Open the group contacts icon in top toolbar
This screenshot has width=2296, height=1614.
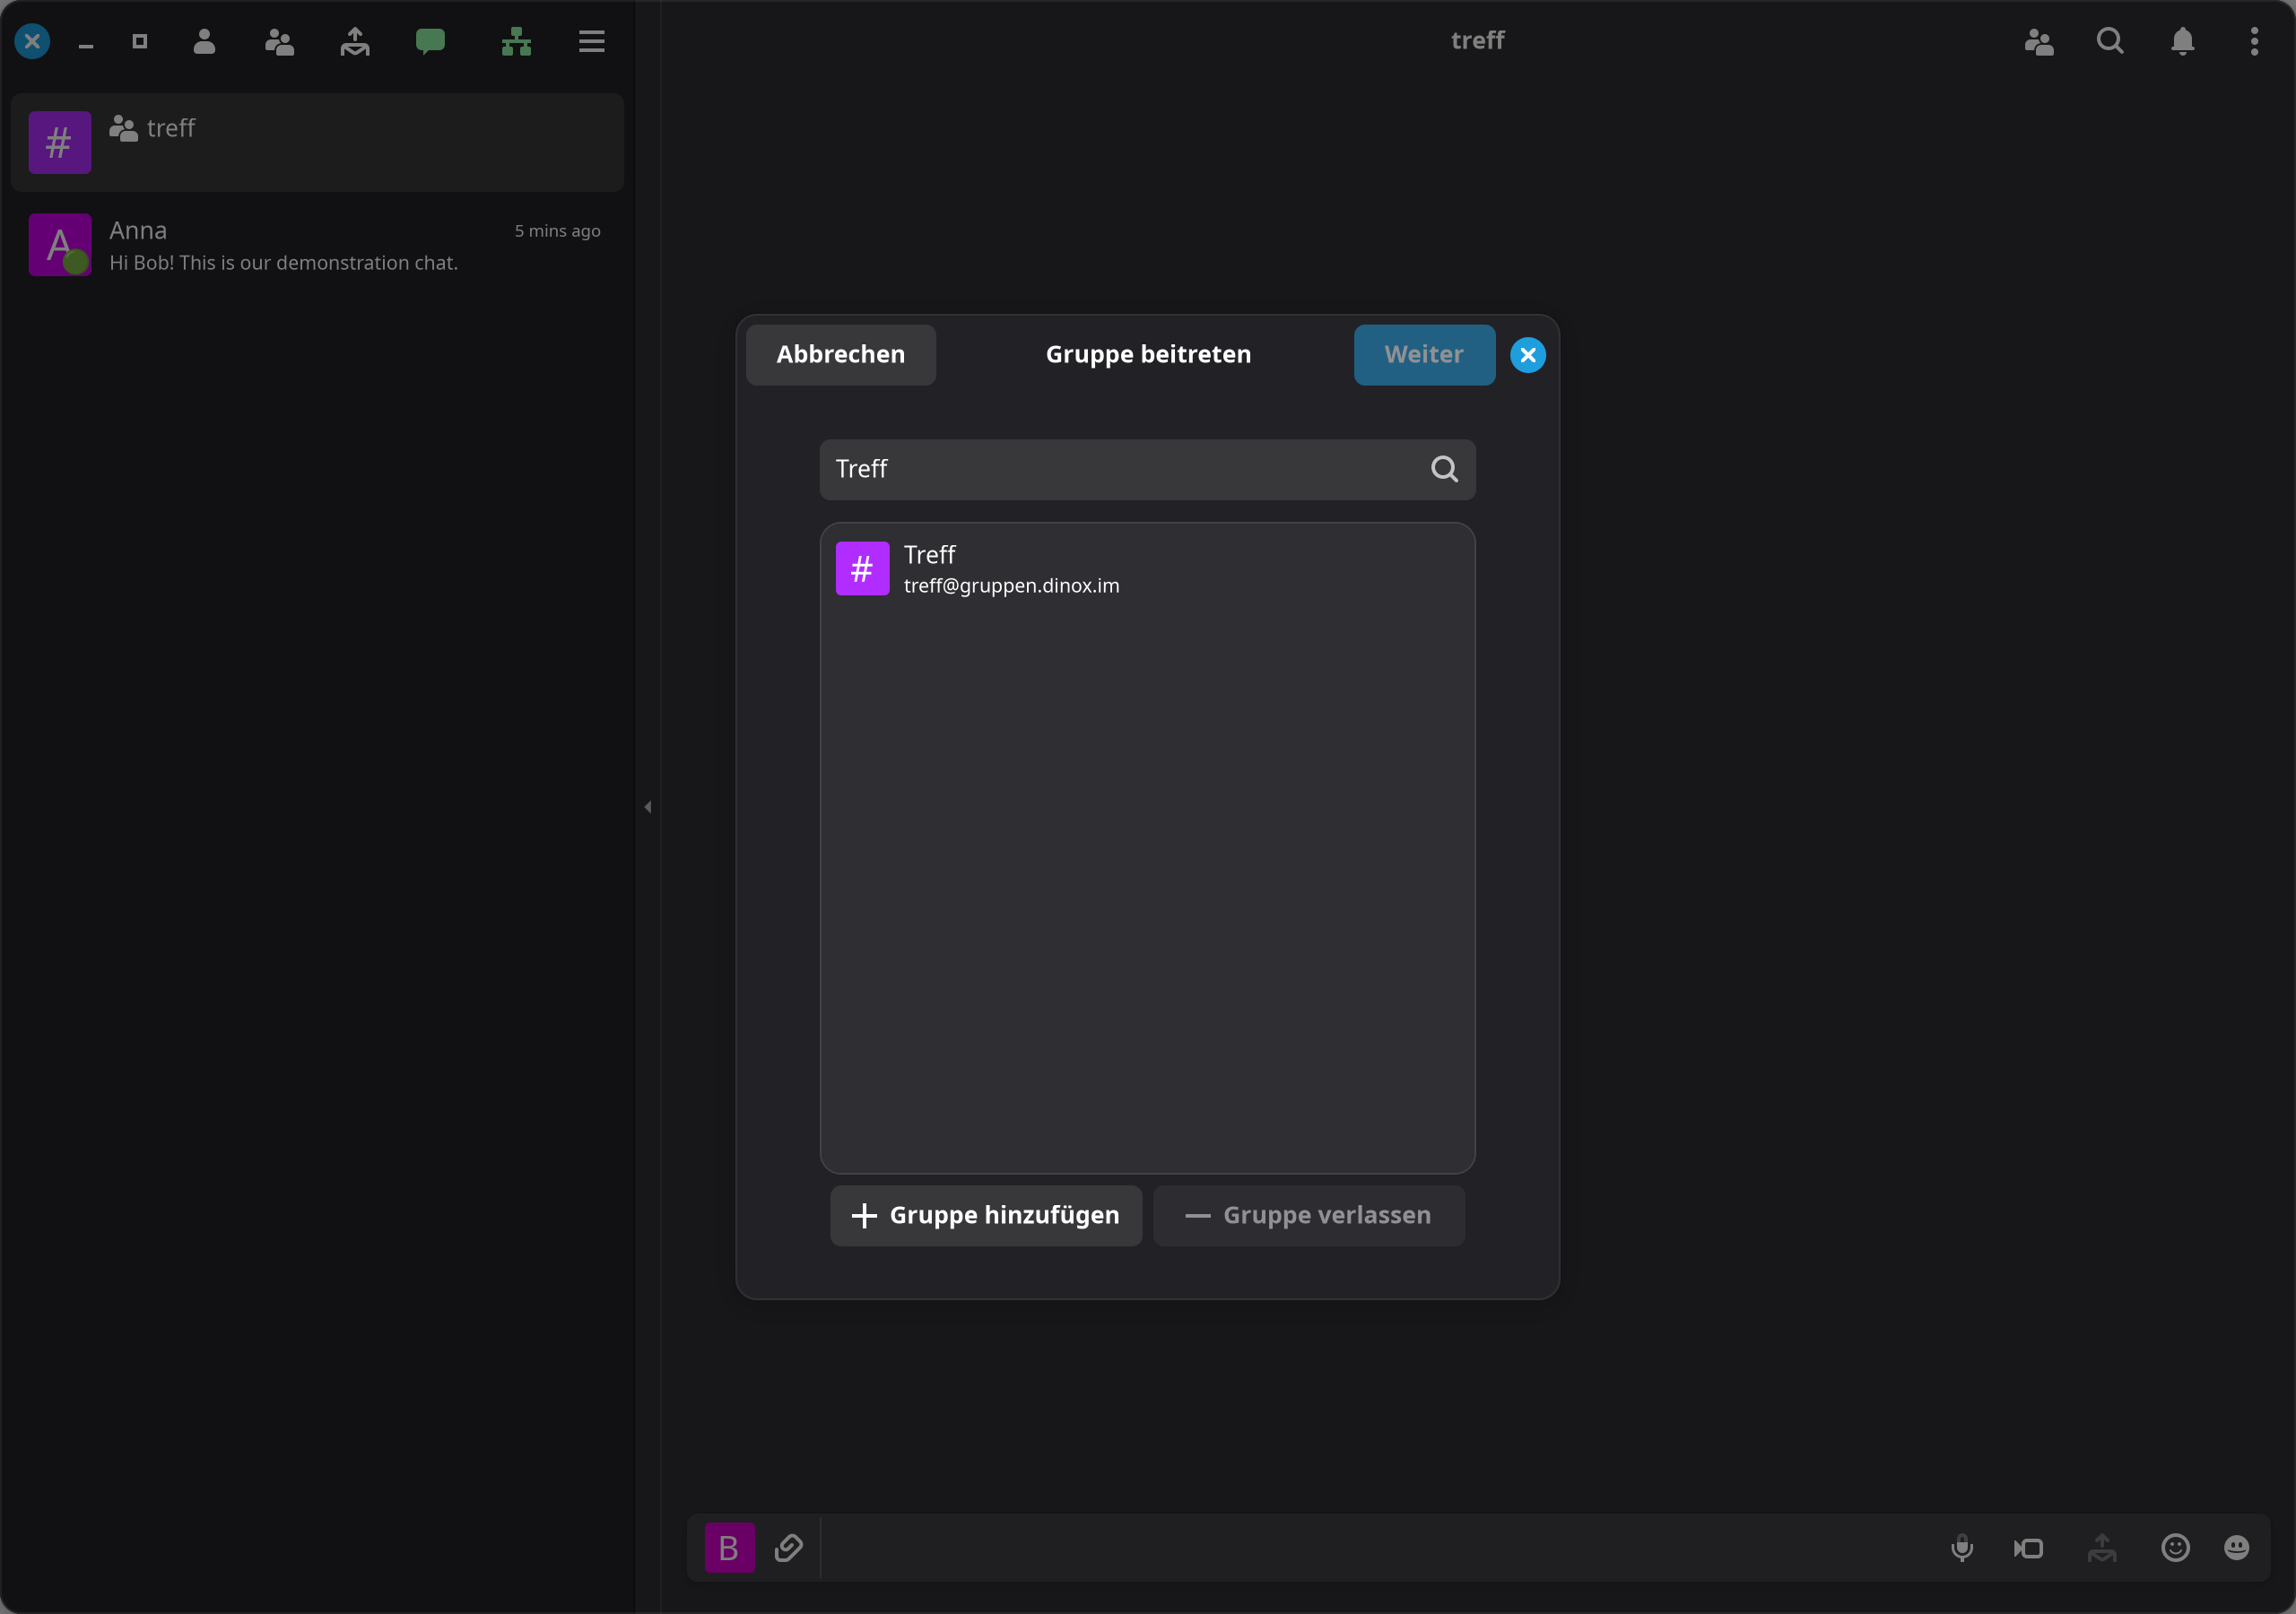click(279, 41)
